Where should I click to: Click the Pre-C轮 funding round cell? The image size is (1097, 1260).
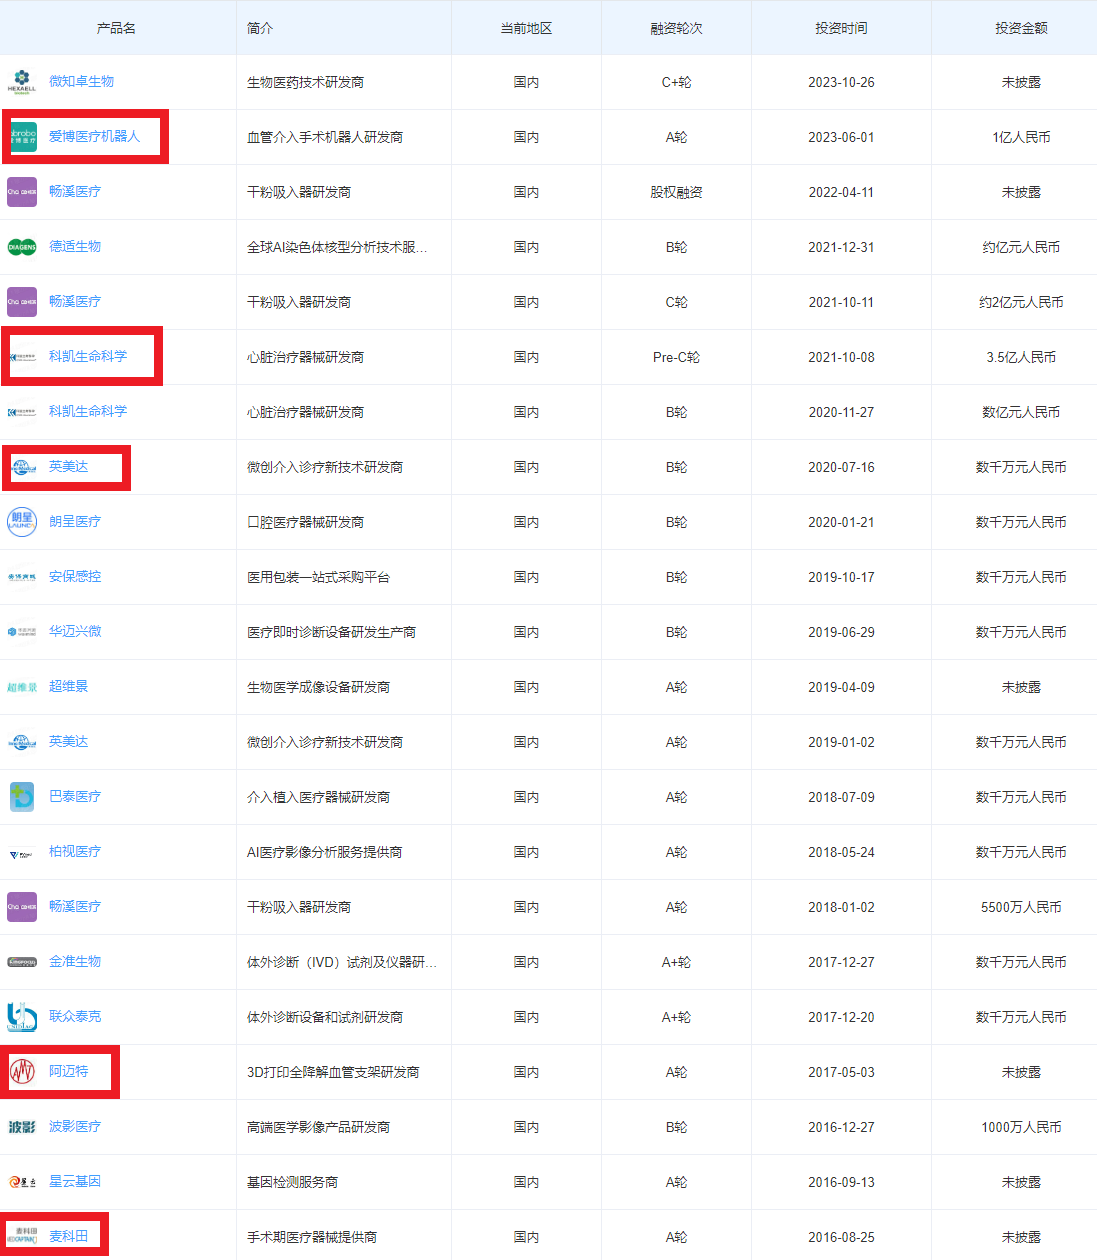pyautogui.click(x=676, y=357)
